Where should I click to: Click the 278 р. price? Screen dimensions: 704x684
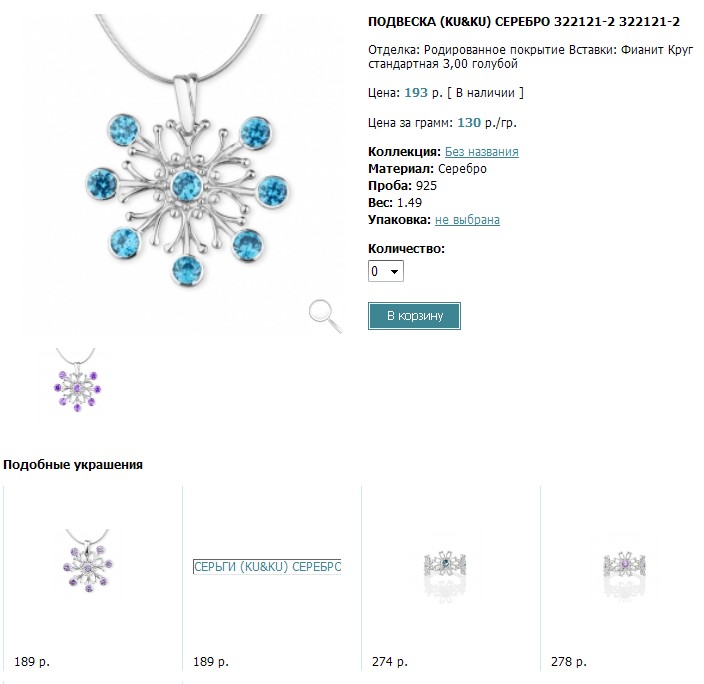569,662
